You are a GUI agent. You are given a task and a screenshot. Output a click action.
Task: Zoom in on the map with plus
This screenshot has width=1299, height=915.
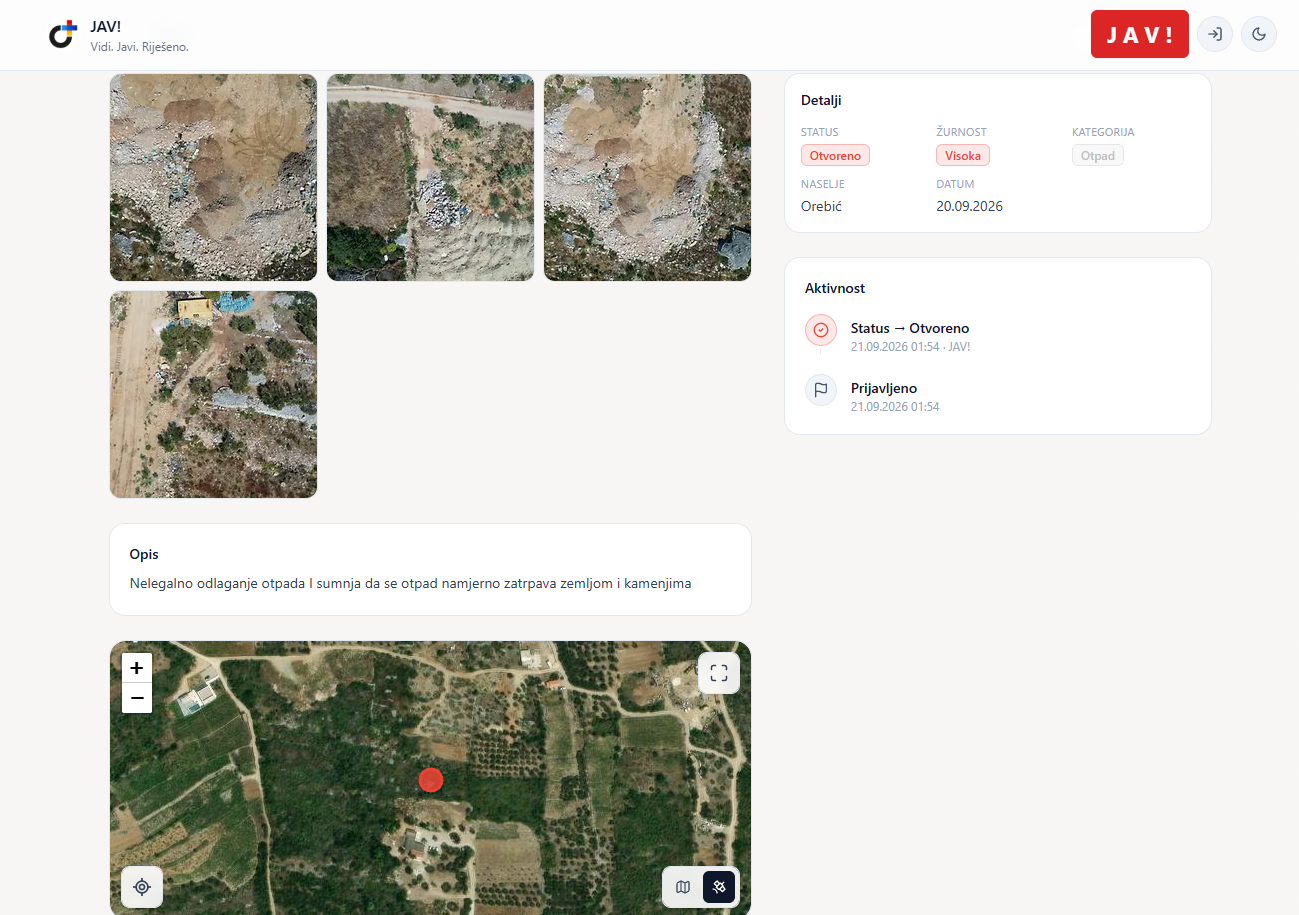click(x=137, y=668)
